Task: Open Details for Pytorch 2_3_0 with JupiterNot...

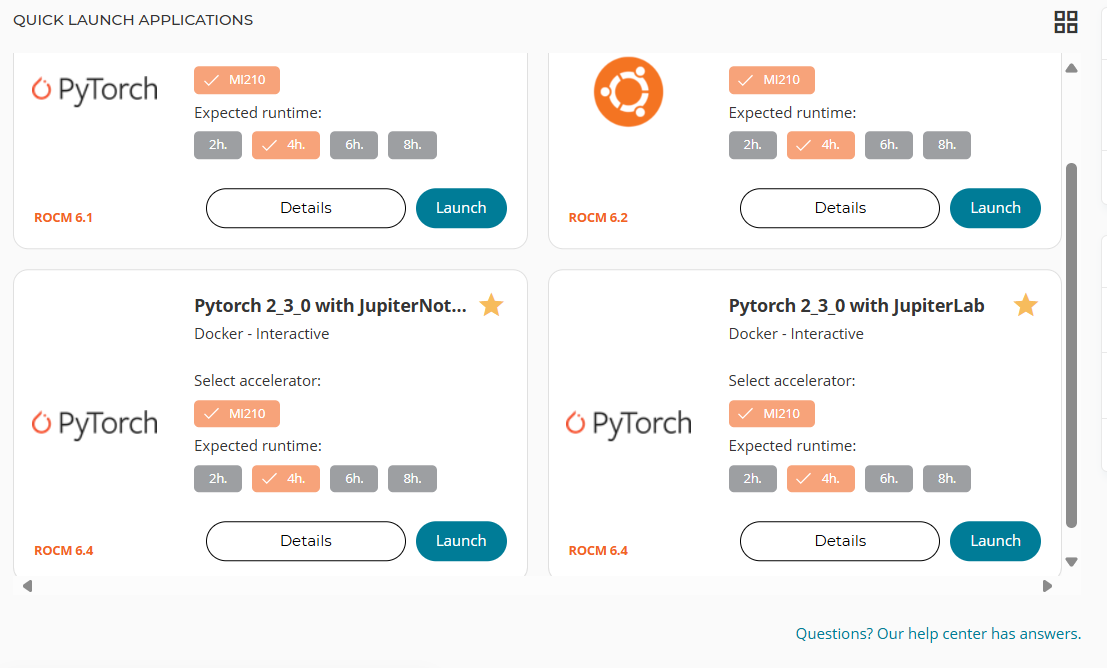Action: tap(306, 541)
